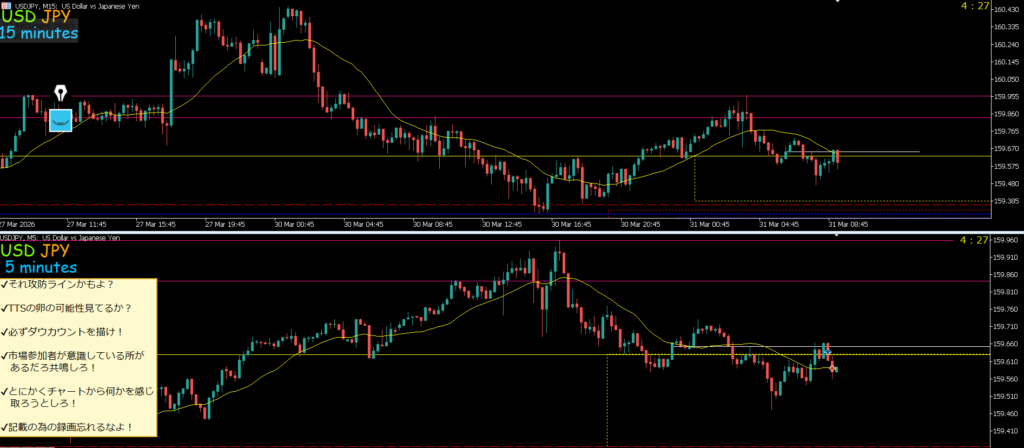Activate the USDJPY, M5 chart title
The width and height of the screenshot is (1024, 448).
[x=62, y=238]
